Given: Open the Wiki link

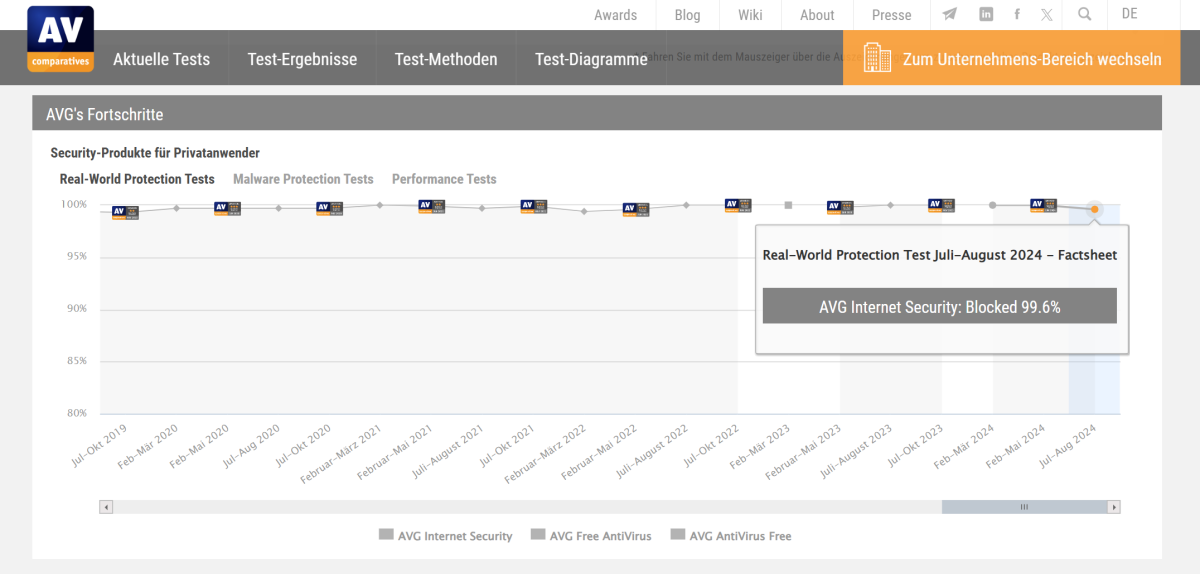Looking at the screenshot, I should click(x=750, y=15).
